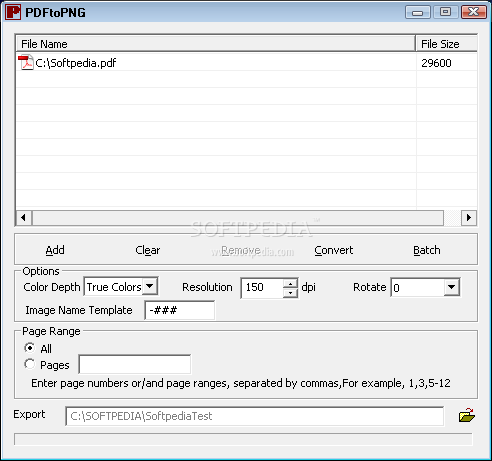Click the File Size column header
Viewport: 492px width, 461px height.
(x=447, y=44)
